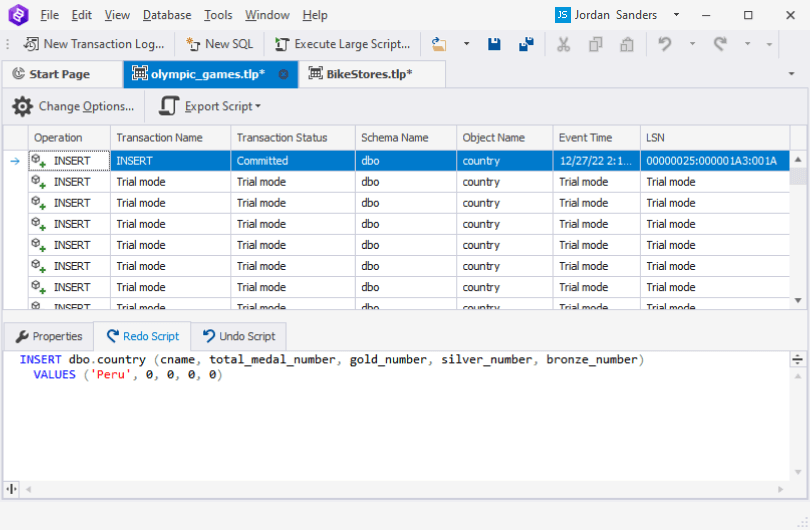
Task: Expand the Jordan Sanders account dropdown
Action: [676, 15]
